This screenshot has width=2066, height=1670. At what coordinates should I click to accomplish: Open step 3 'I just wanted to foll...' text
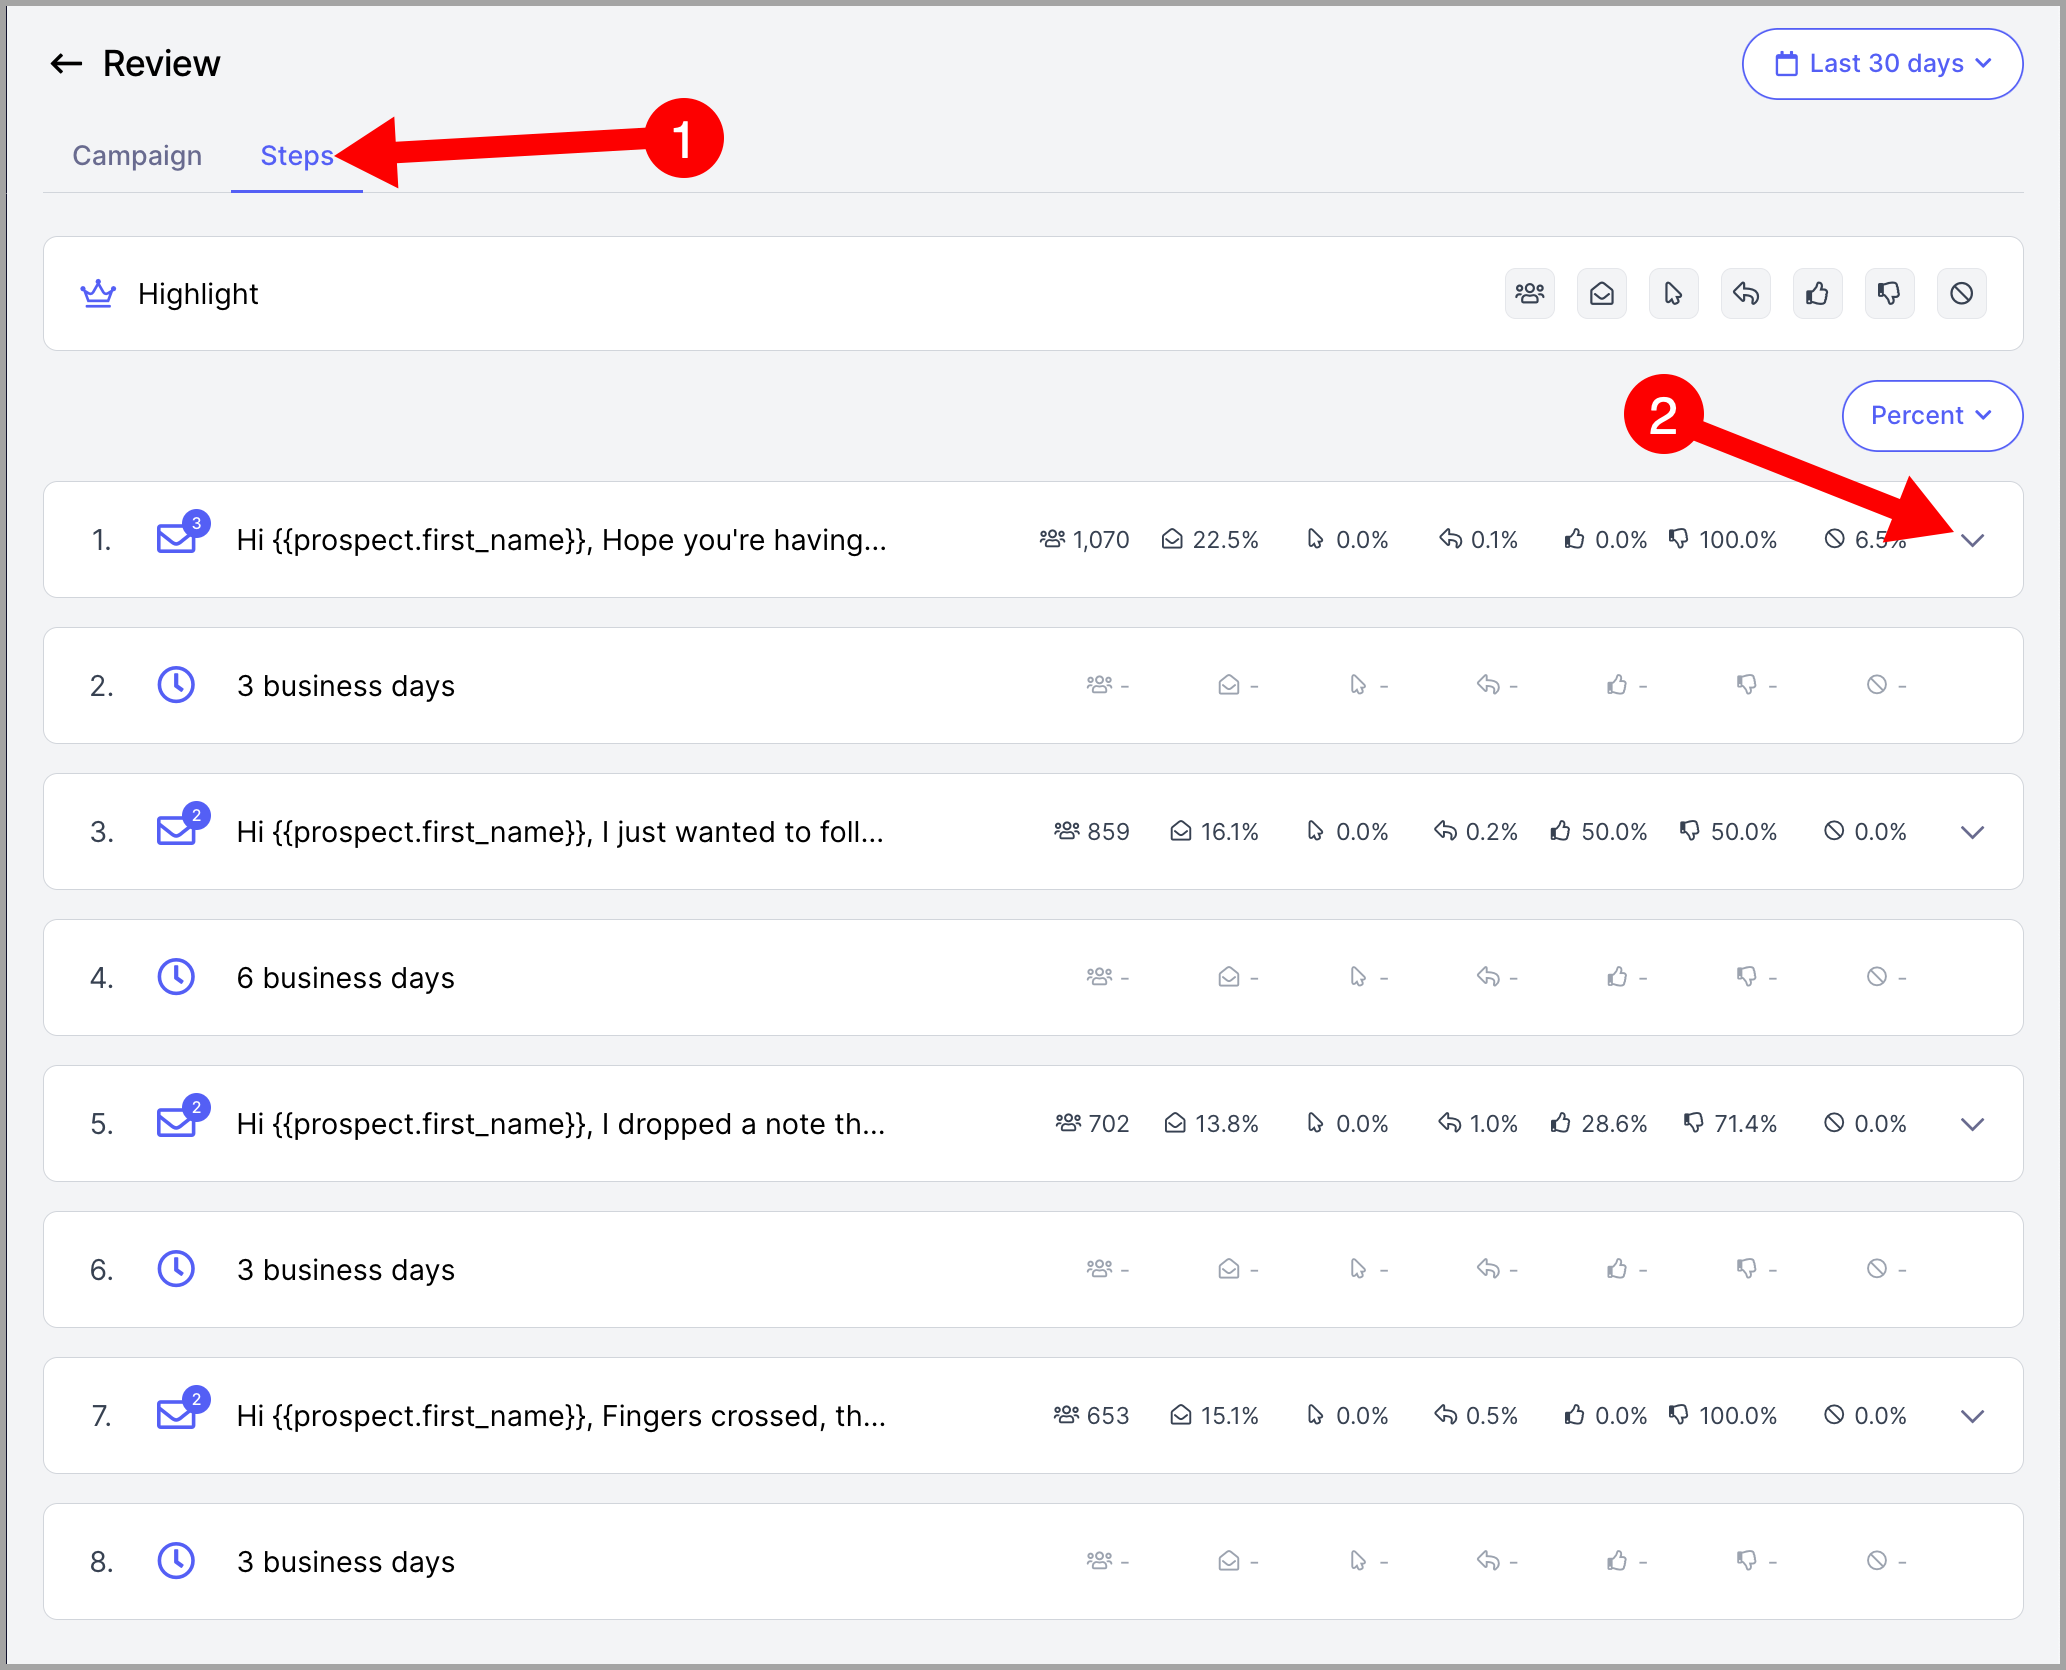pyautogui.click(x=560, y=832)
